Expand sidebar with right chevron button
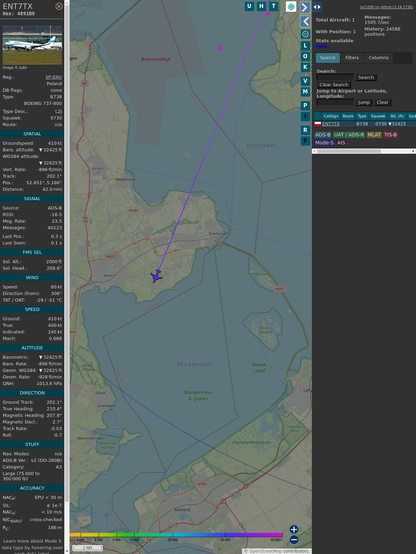Viewport: 416px width, 554px height. pyautogui.click(x=305, y=7)
